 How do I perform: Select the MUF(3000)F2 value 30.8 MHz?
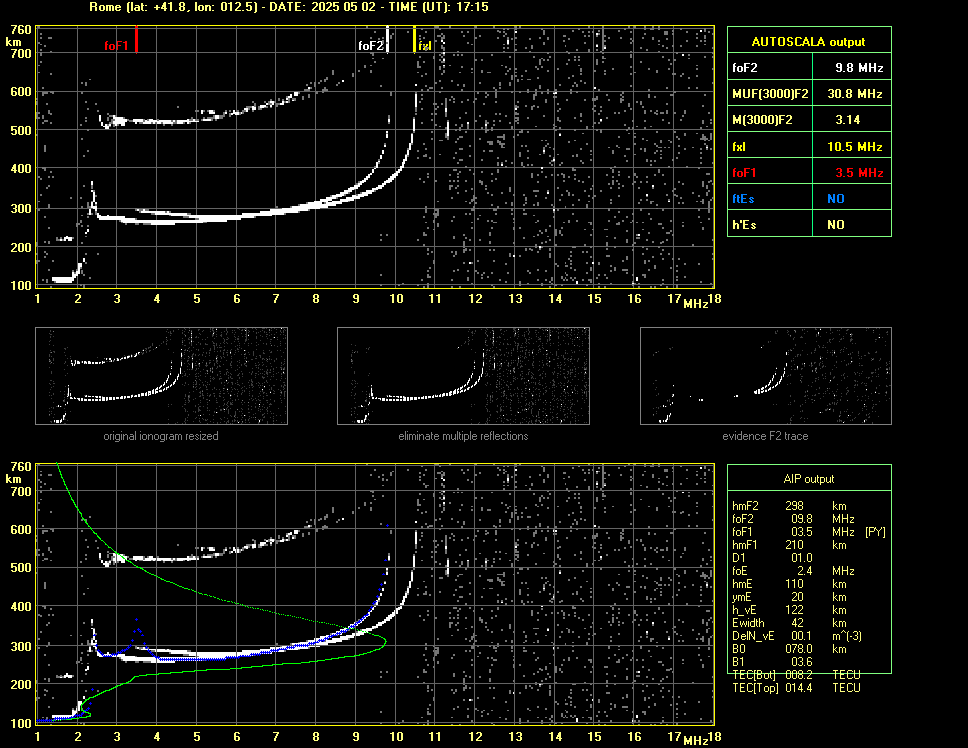click(x=855, y=94)
